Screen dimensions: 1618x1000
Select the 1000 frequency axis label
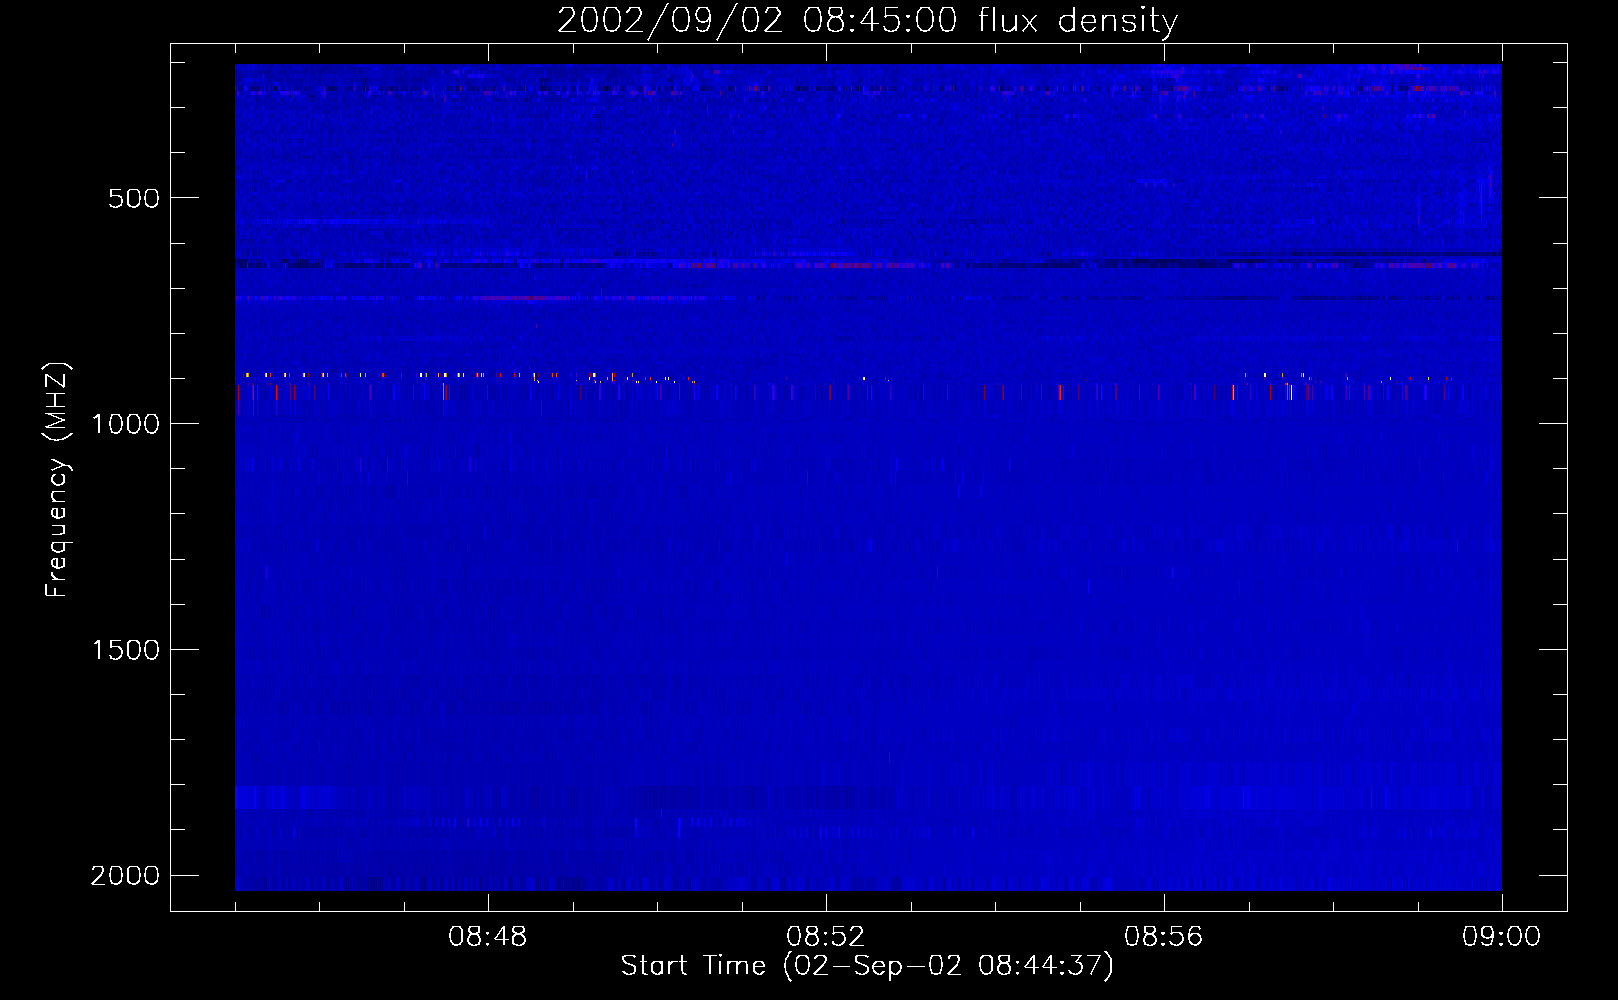[x=125, y=424]
